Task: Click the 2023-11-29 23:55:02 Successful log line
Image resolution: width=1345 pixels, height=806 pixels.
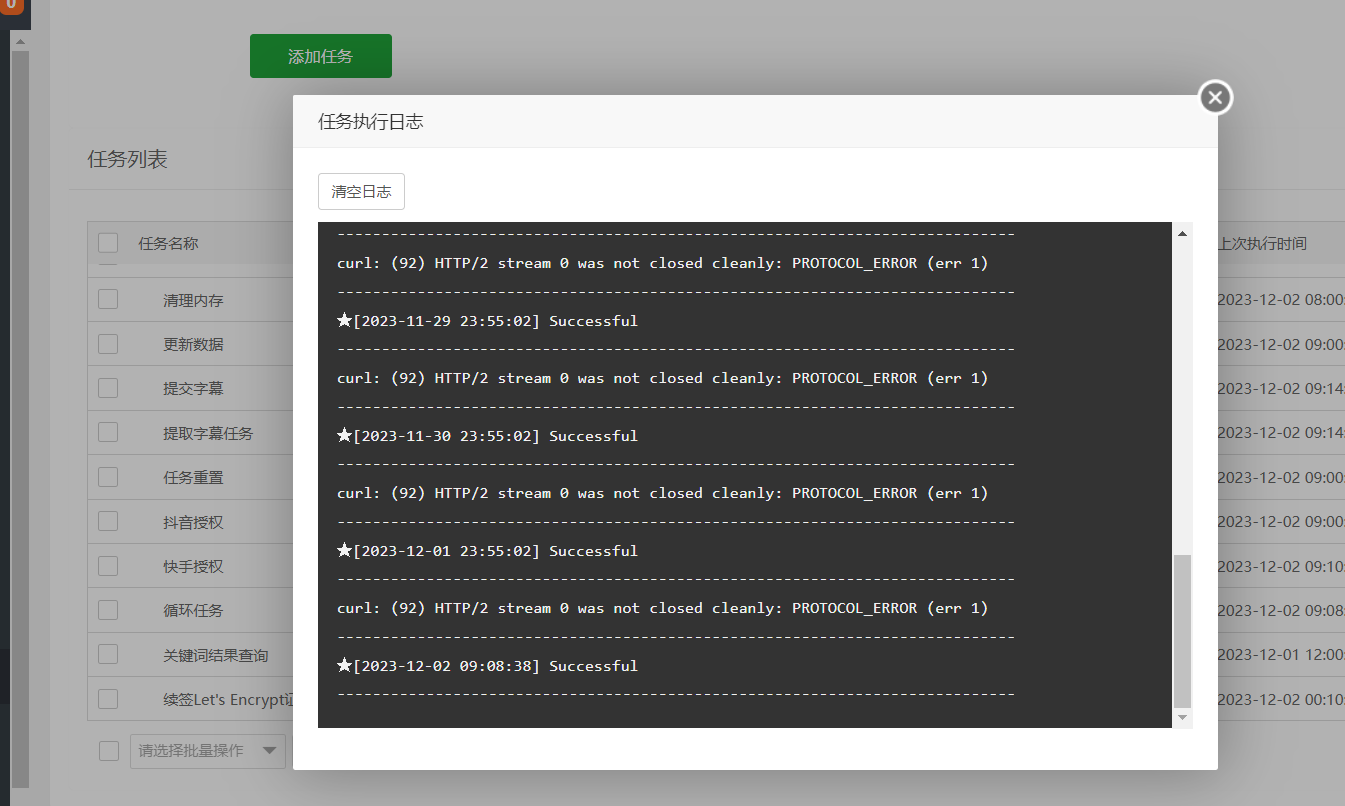Action: (487, 321)
